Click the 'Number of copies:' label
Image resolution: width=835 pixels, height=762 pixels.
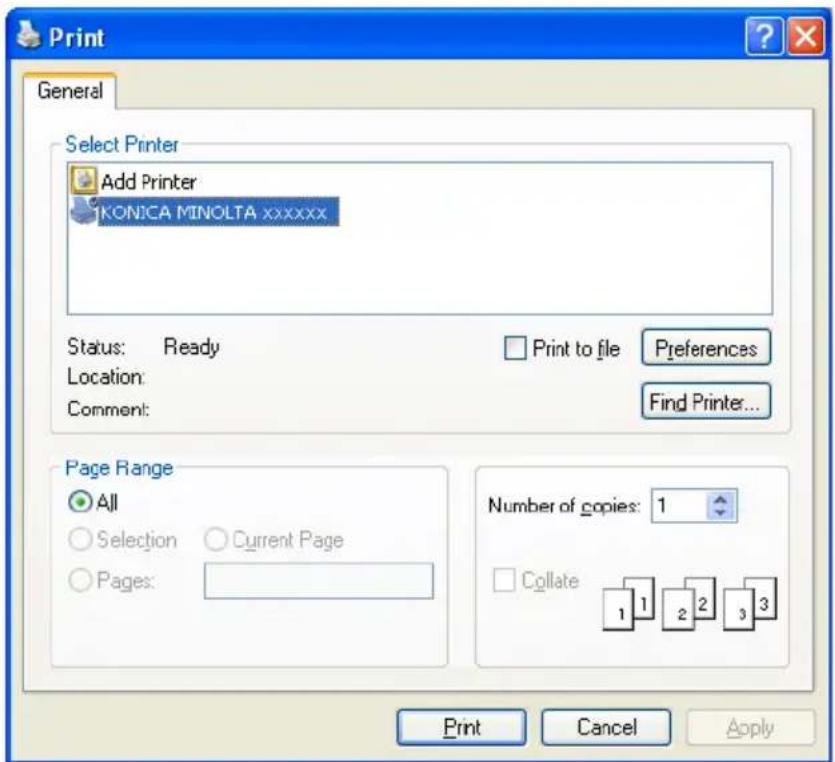point(563,506)
